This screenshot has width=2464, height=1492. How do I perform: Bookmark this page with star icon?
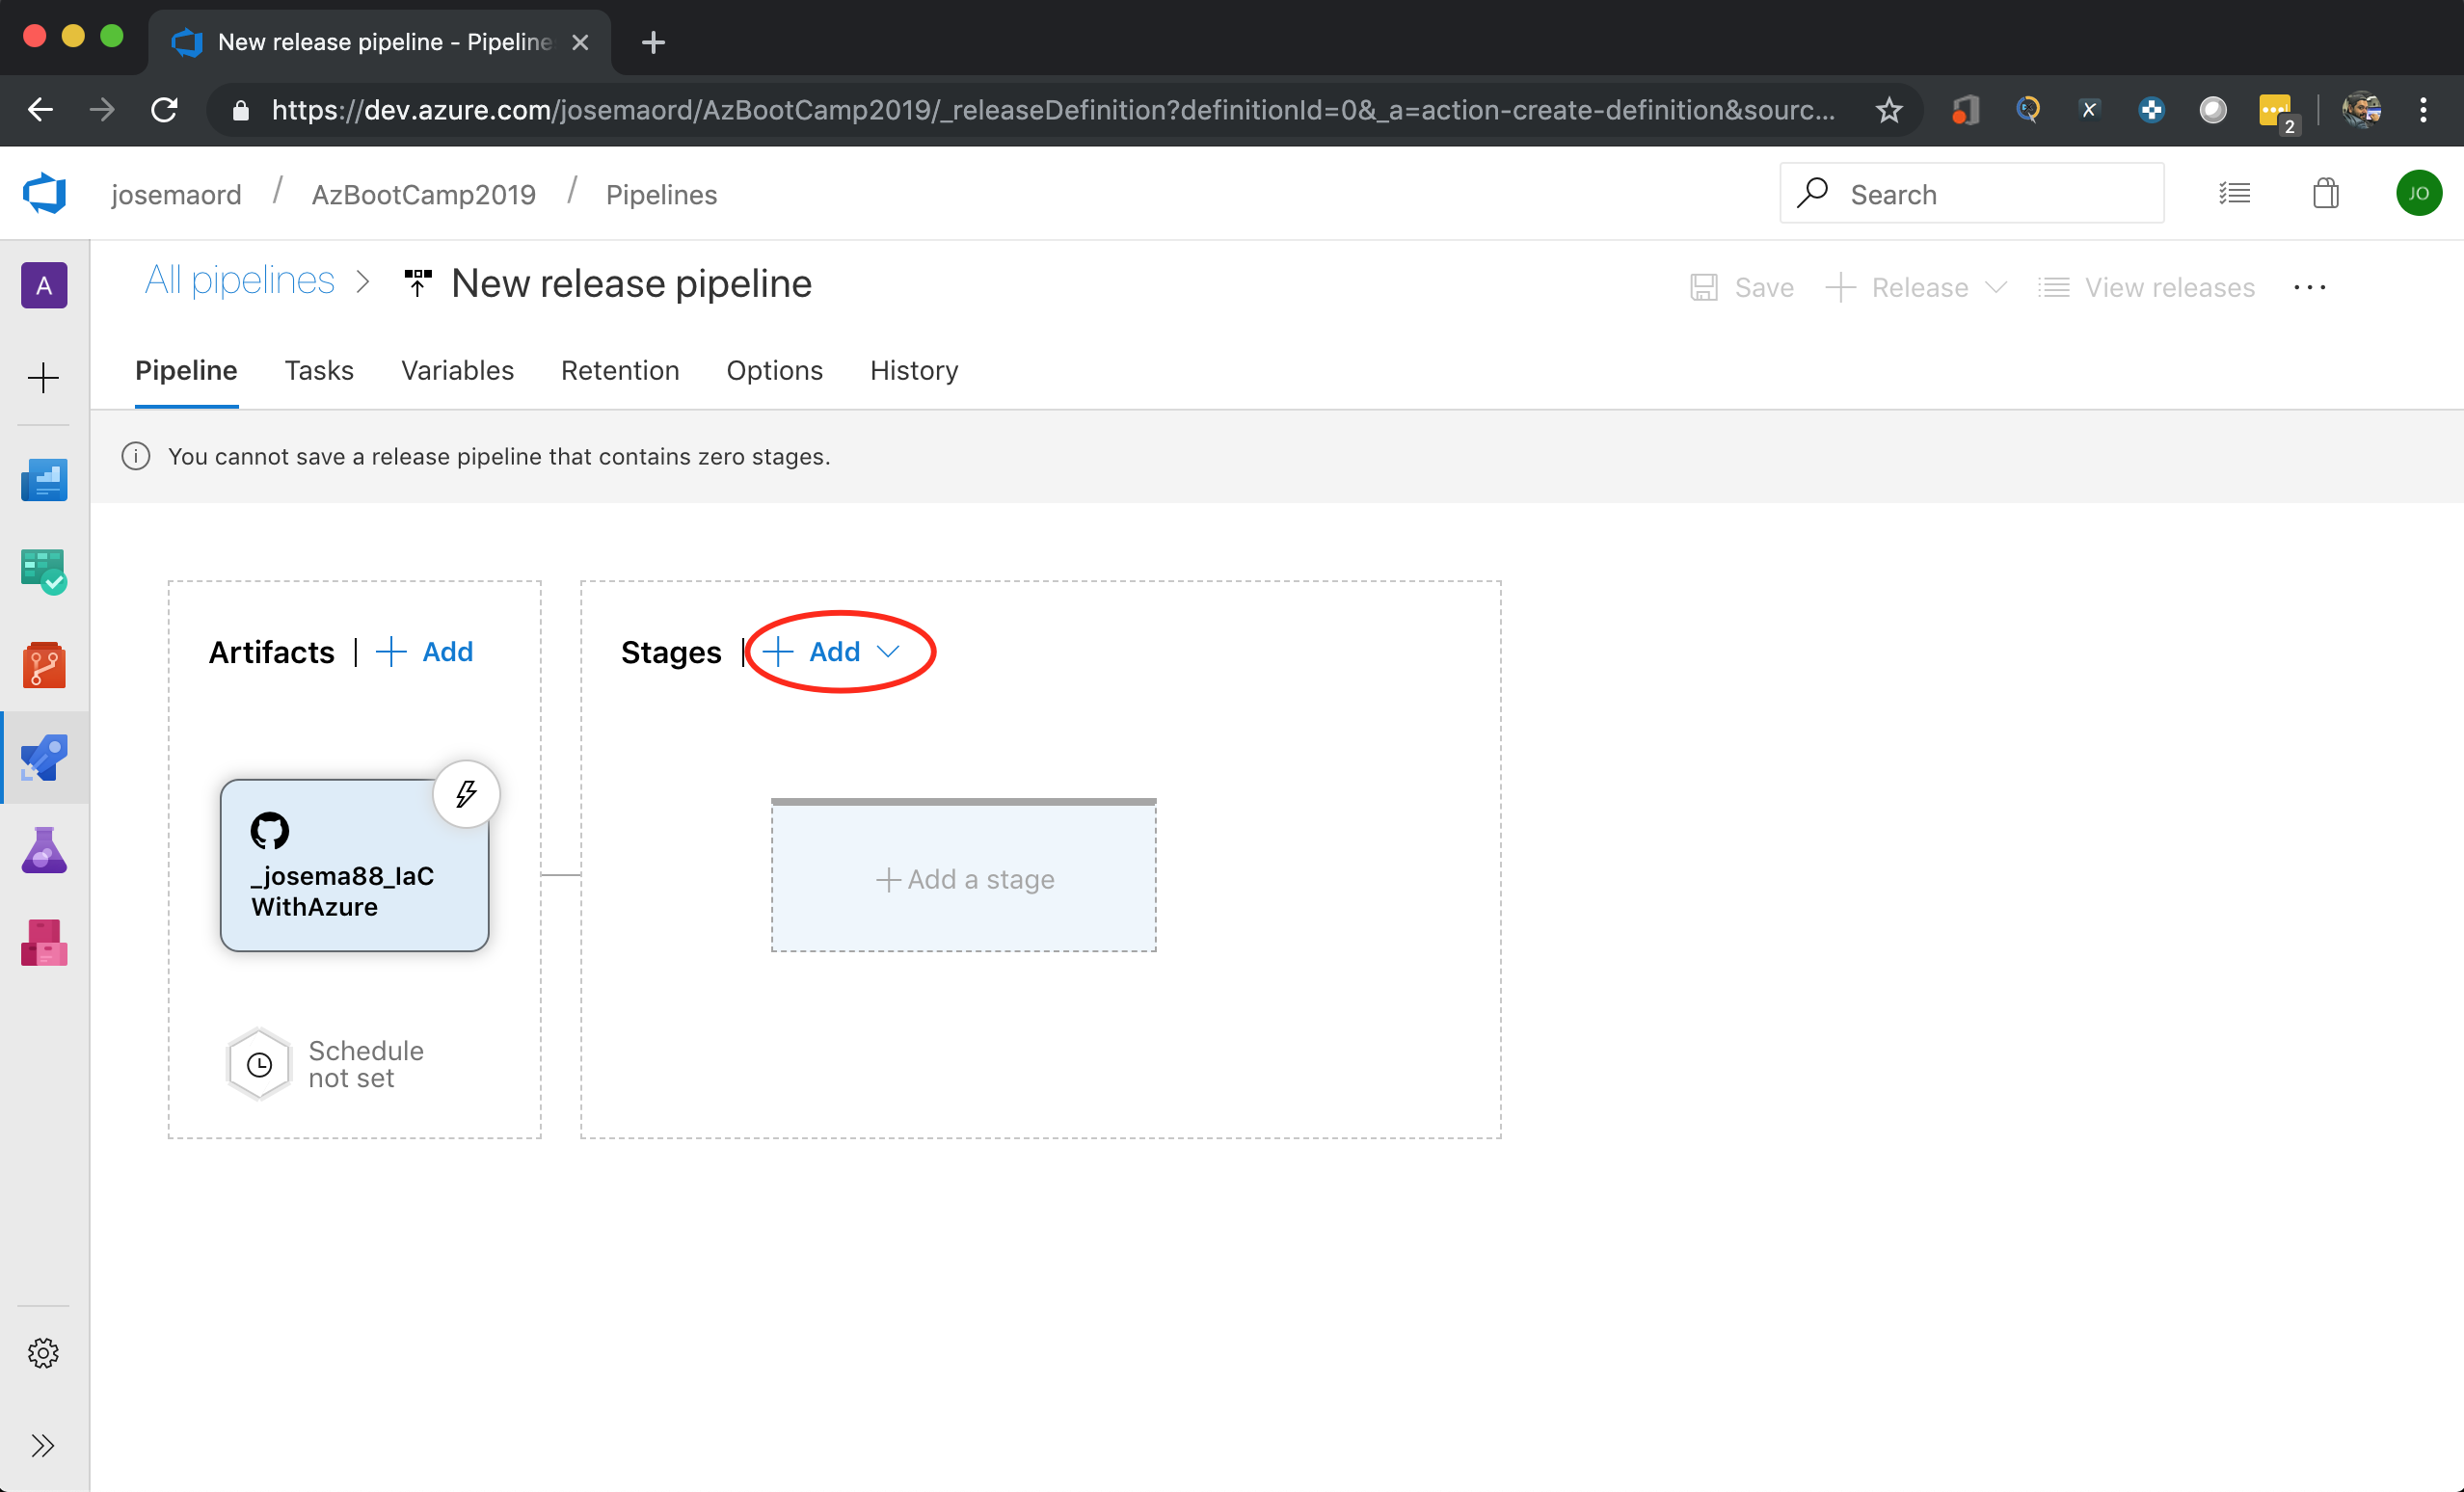pos(1888,110)
